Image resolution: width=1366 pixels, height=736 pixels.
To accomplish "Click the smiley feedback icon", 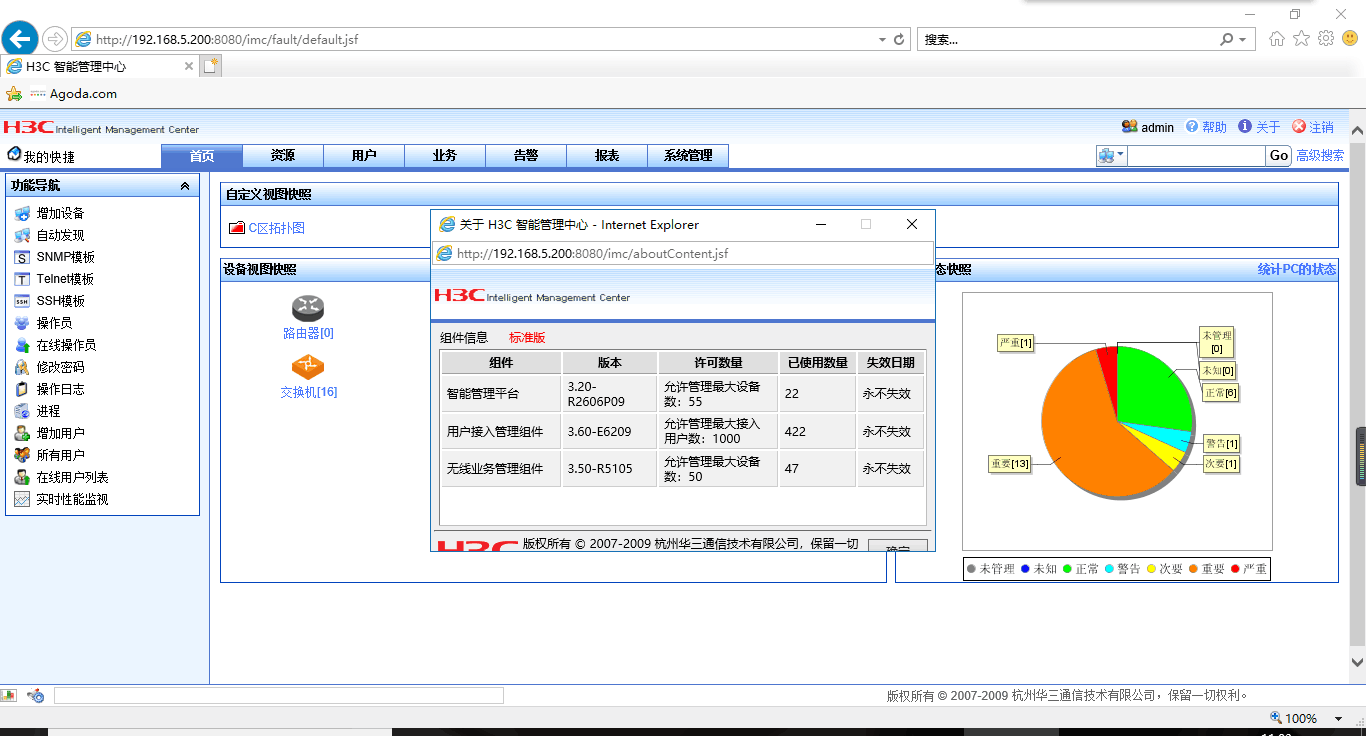I will 1350,39.
